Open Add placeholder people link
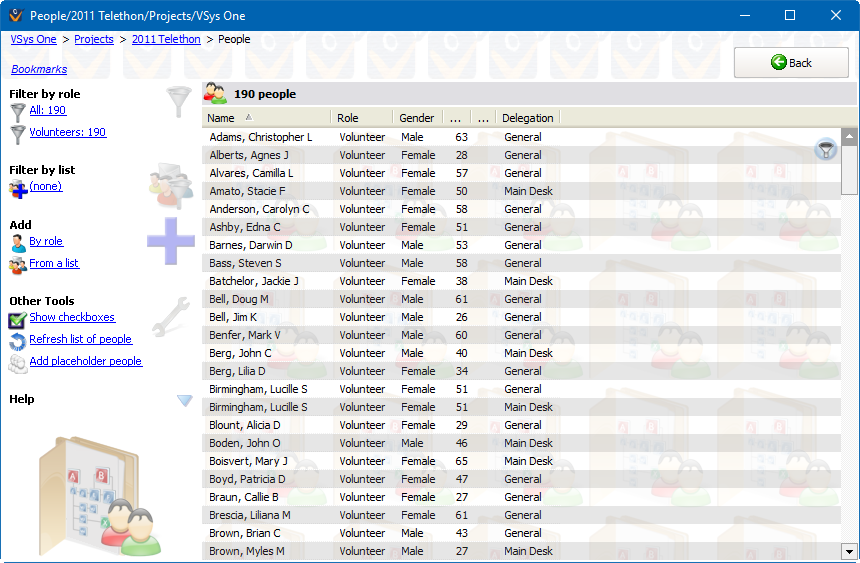860x563 pixels. (86, 361)
